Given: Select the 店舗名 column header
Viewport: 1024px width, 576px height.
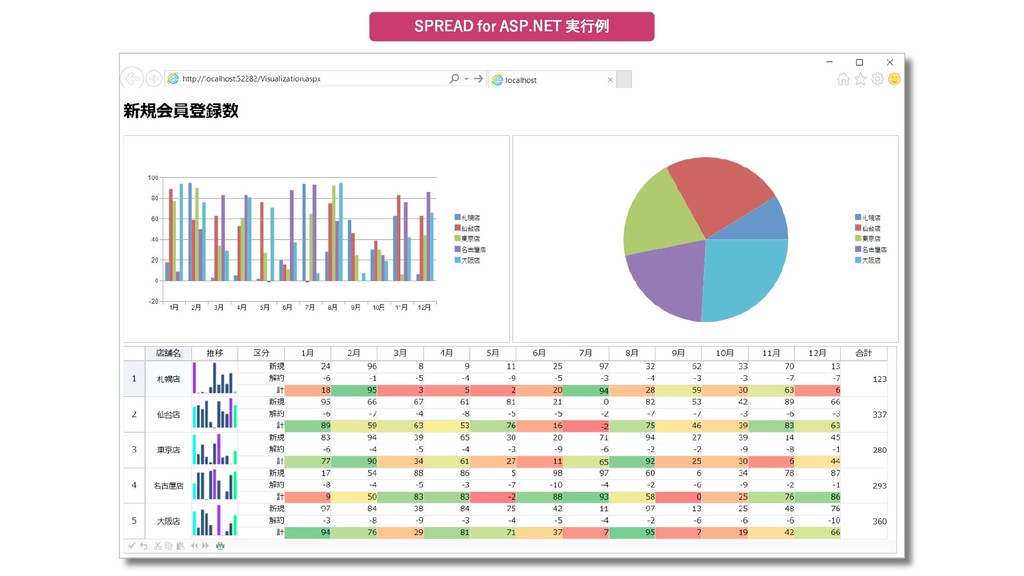Looking at the screenshot, I should coord(168,353).
